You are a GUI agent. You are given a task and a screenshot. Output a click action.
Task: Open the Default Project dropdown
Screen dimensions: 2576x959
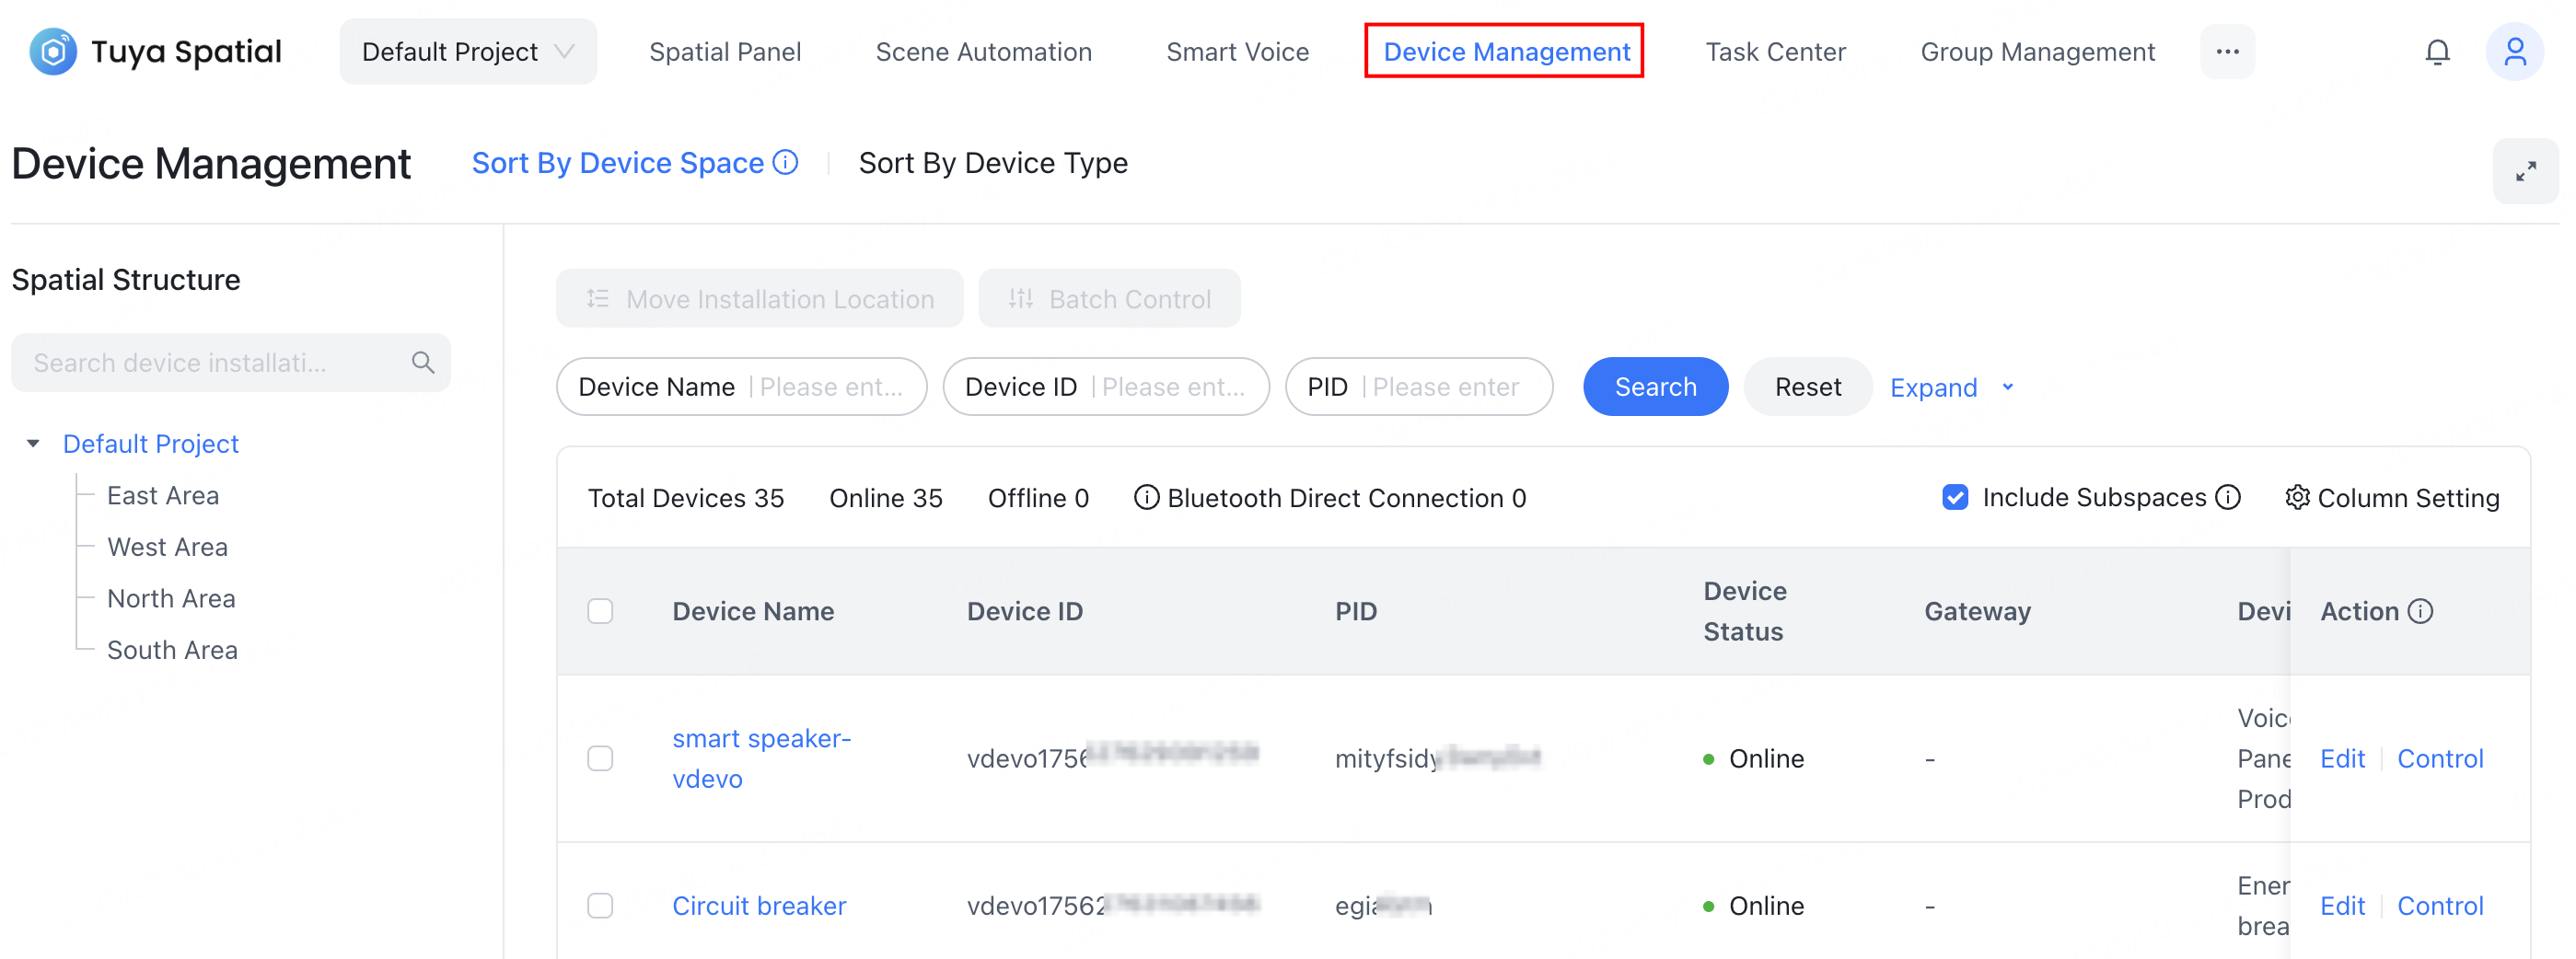pos(468,52)
